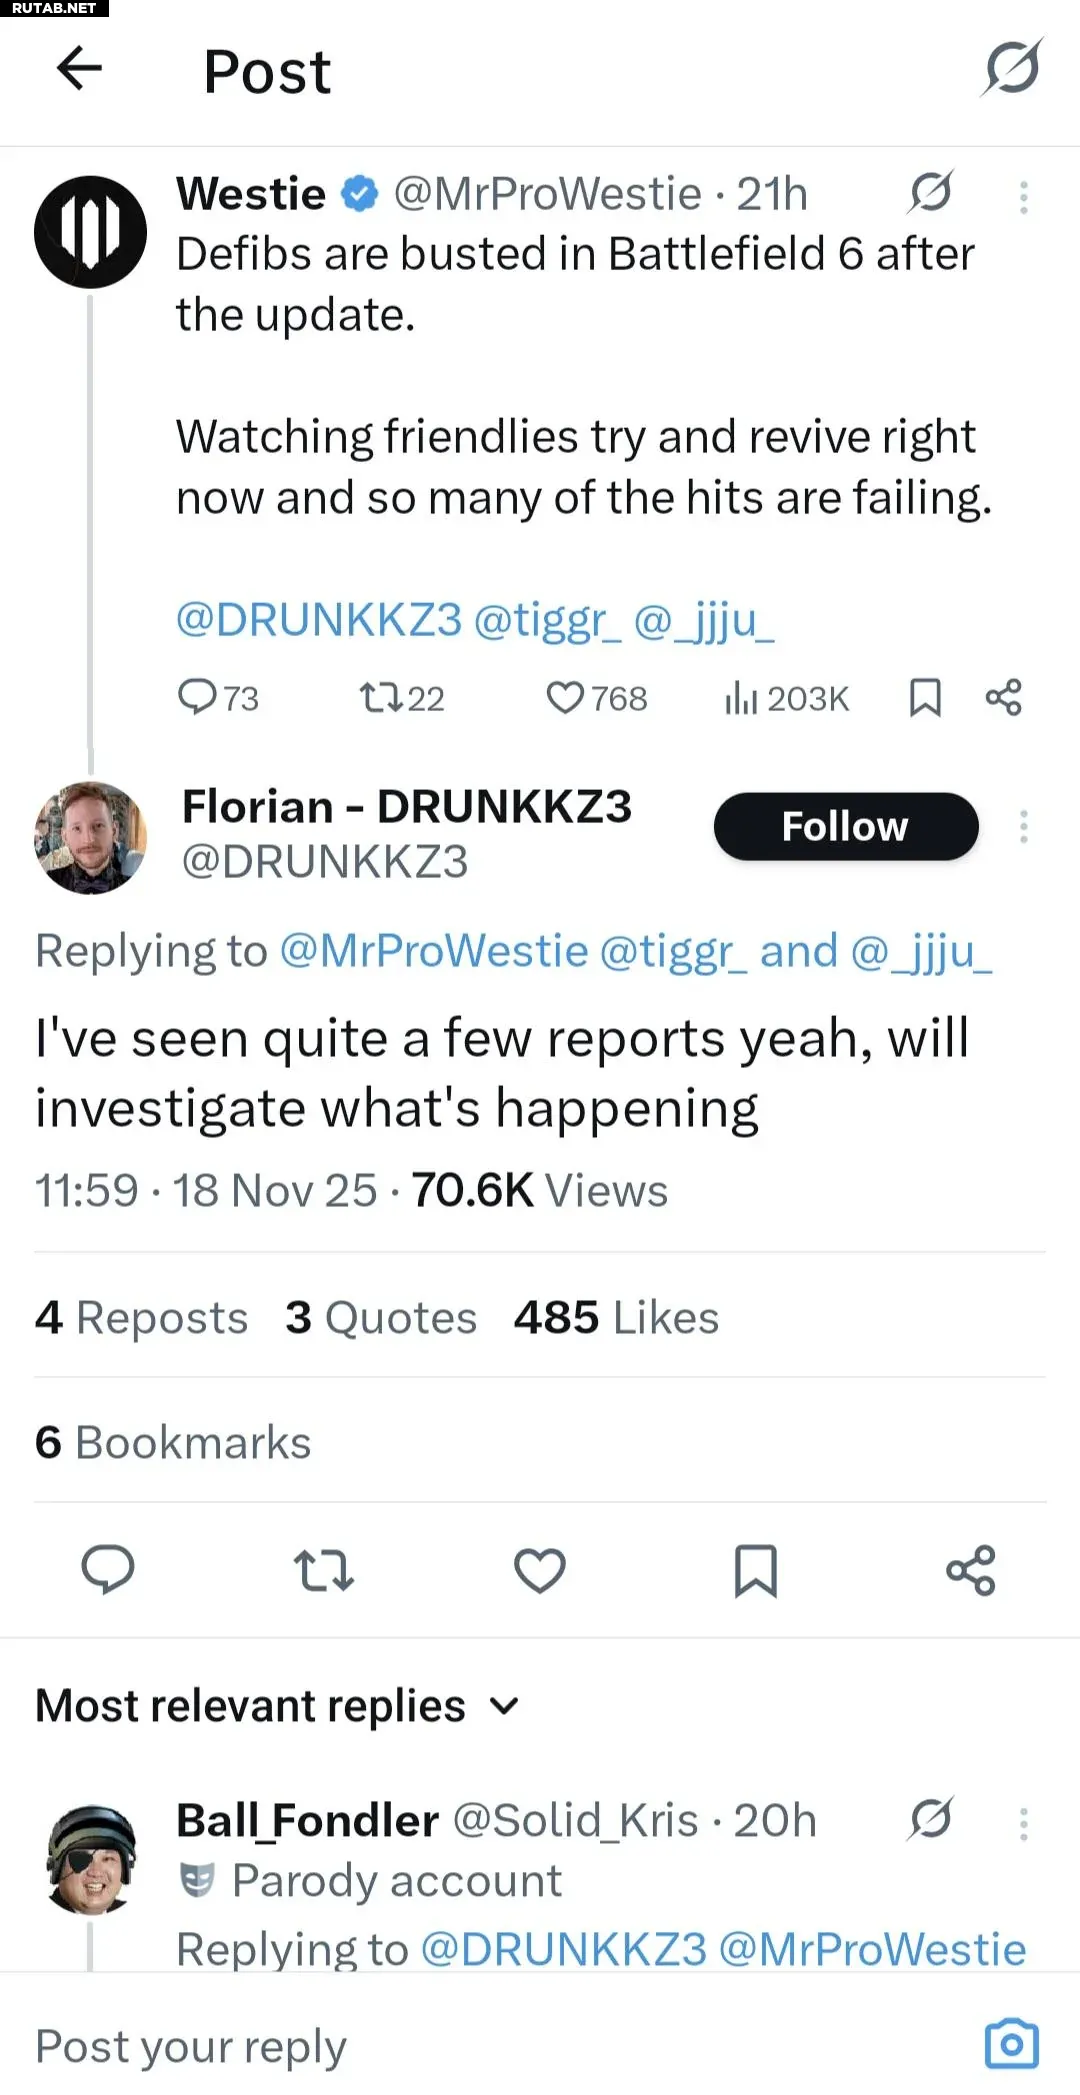Viewport: 1080px width, 2095px height.
Task: Open Westie's profile avatar
Action: click(90, 232)
